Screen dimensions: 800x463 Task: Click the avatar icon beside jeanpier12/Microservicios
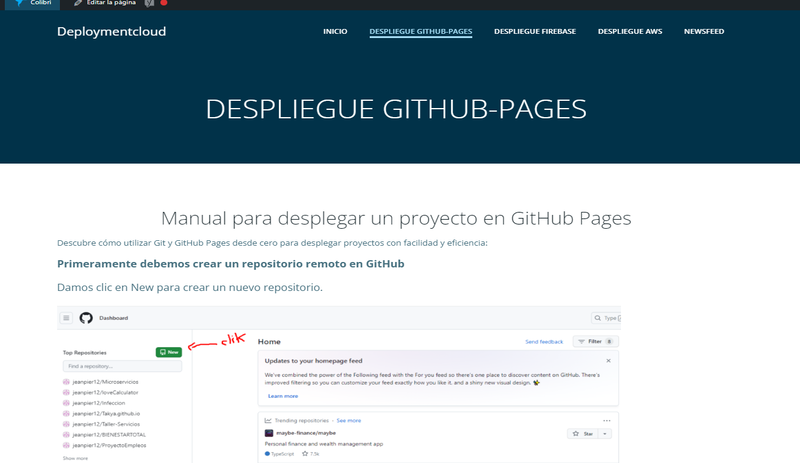point(66,382)
